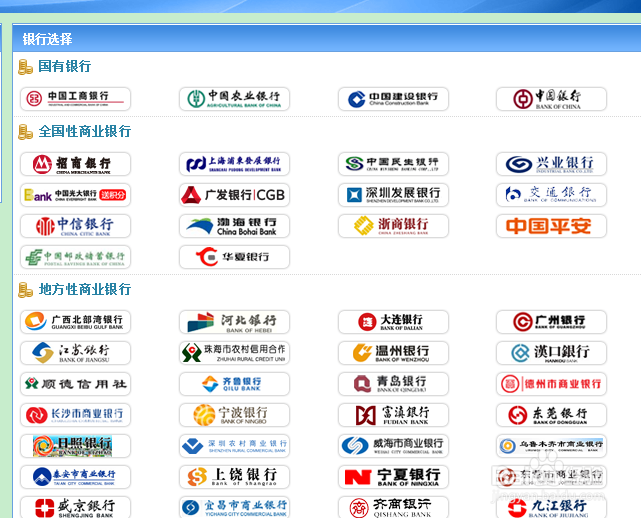Viewport: 641px width, 518px height.
Task: Select 富滇银行 Fudian Bank
Action: [x=393, y=415]
